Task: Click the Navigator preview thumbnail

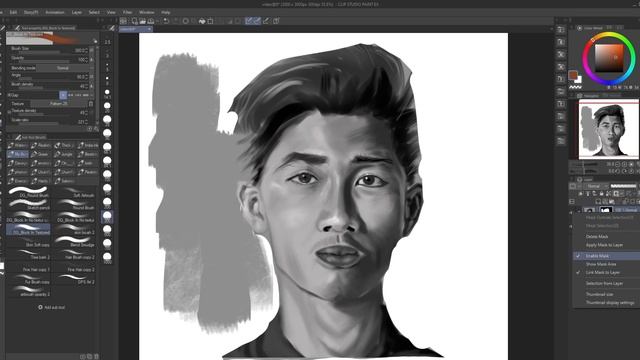Action: [609, 130]
